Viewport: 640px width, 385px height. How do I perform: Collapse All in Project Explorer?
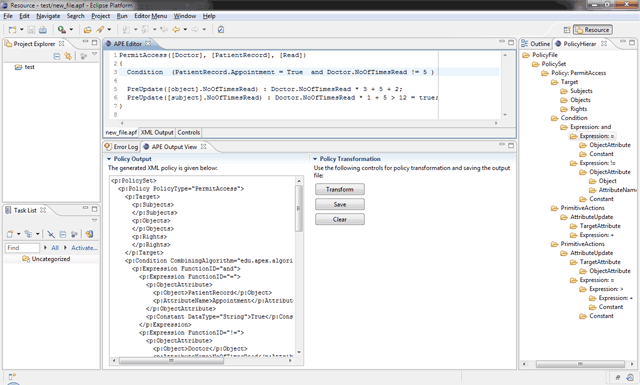[x=57, y=56]
